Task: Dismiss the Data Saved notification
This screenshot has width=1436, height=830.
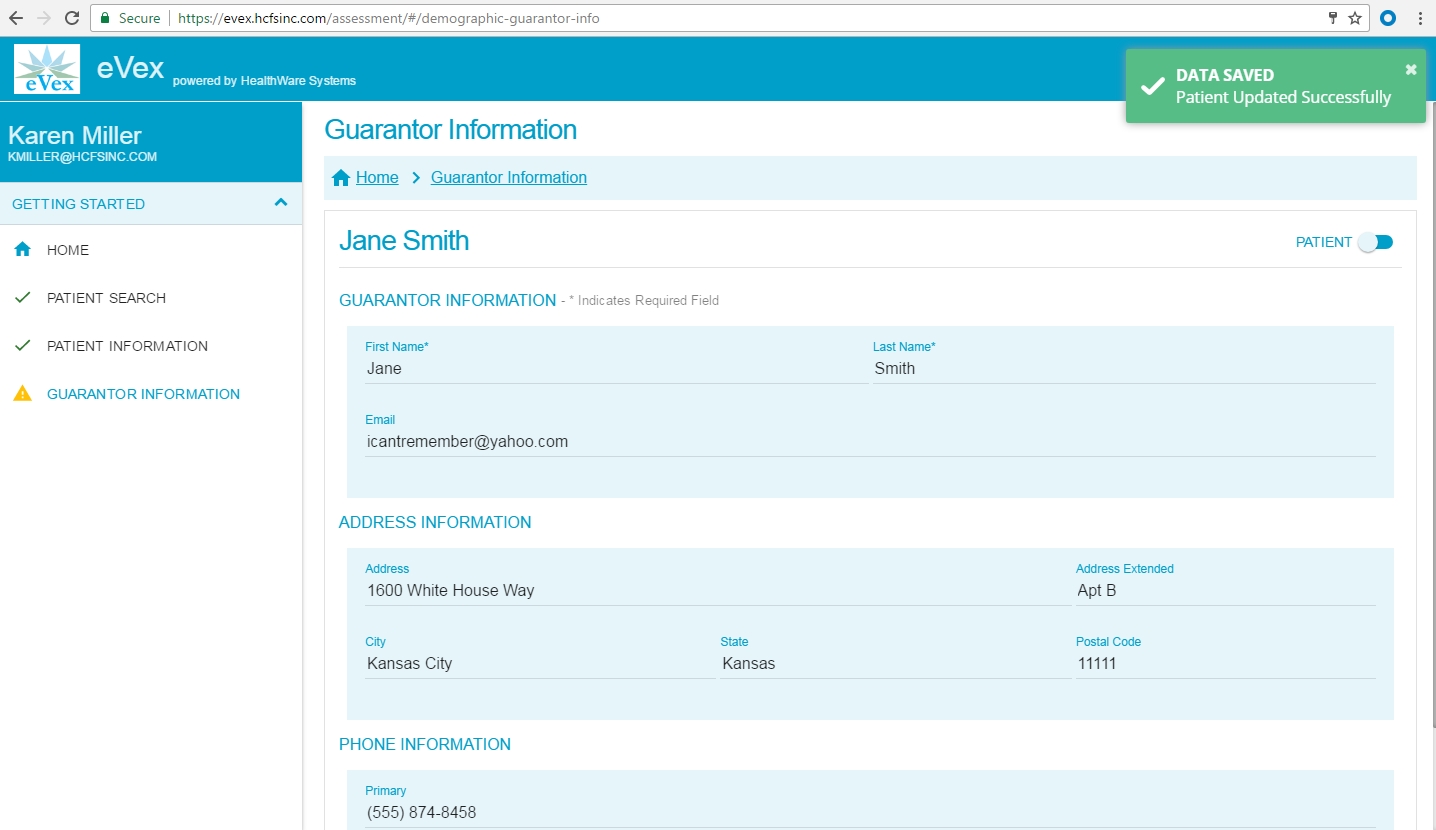Action: click(1410, 69)
